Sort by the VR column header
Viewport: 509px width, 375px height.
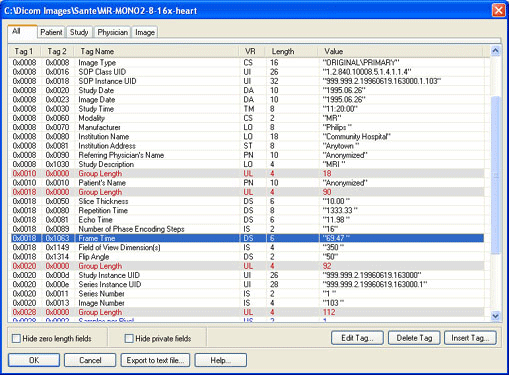252,51
